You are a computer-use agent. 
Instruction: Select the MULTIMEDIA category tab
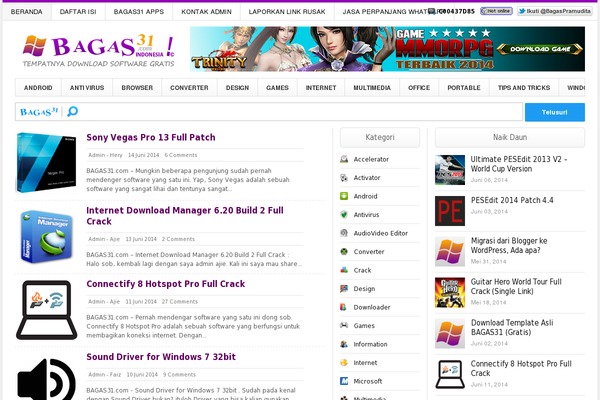[372, 88]
